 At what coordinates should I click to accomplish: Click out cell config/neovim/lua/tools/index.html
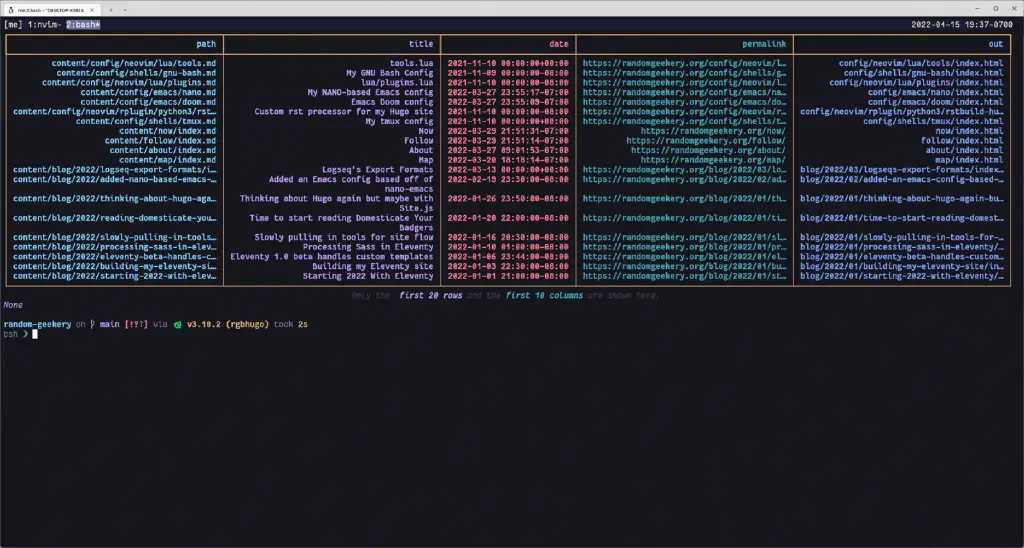pos(921,63)
